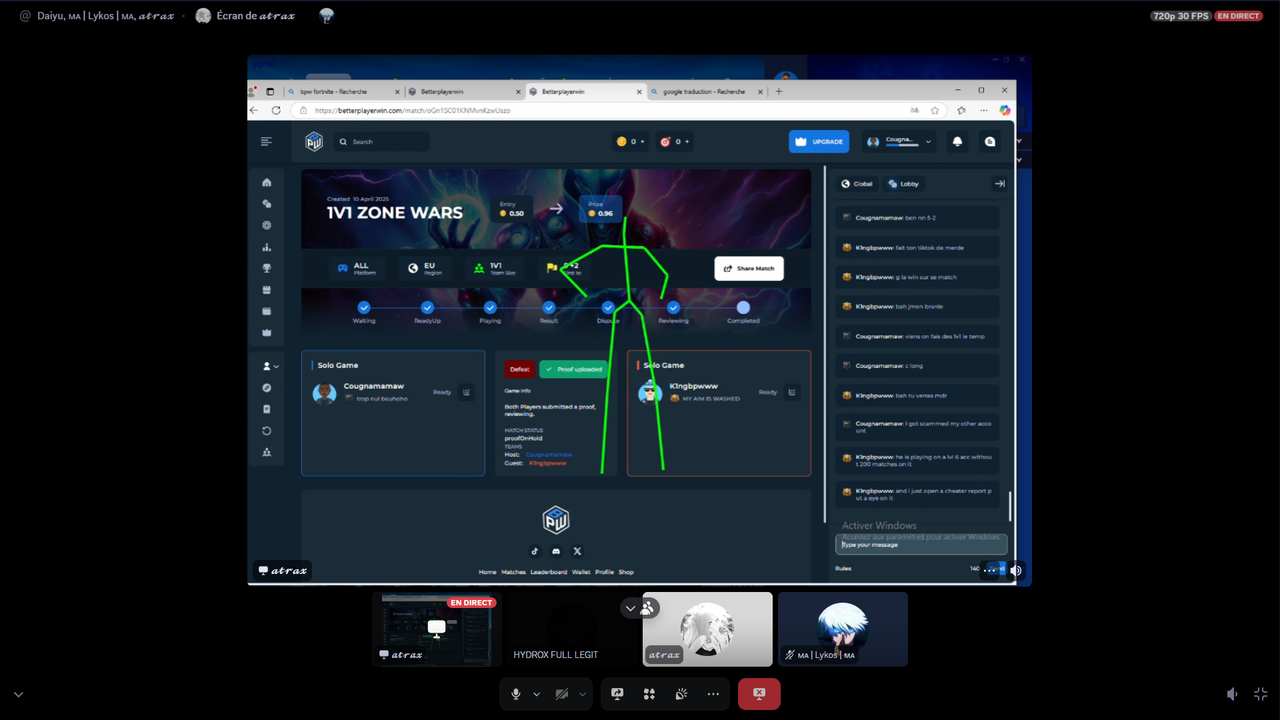Click the 720p 30 FPS quality badge
1280x720 pixels.
click(x=1180, y=16)
